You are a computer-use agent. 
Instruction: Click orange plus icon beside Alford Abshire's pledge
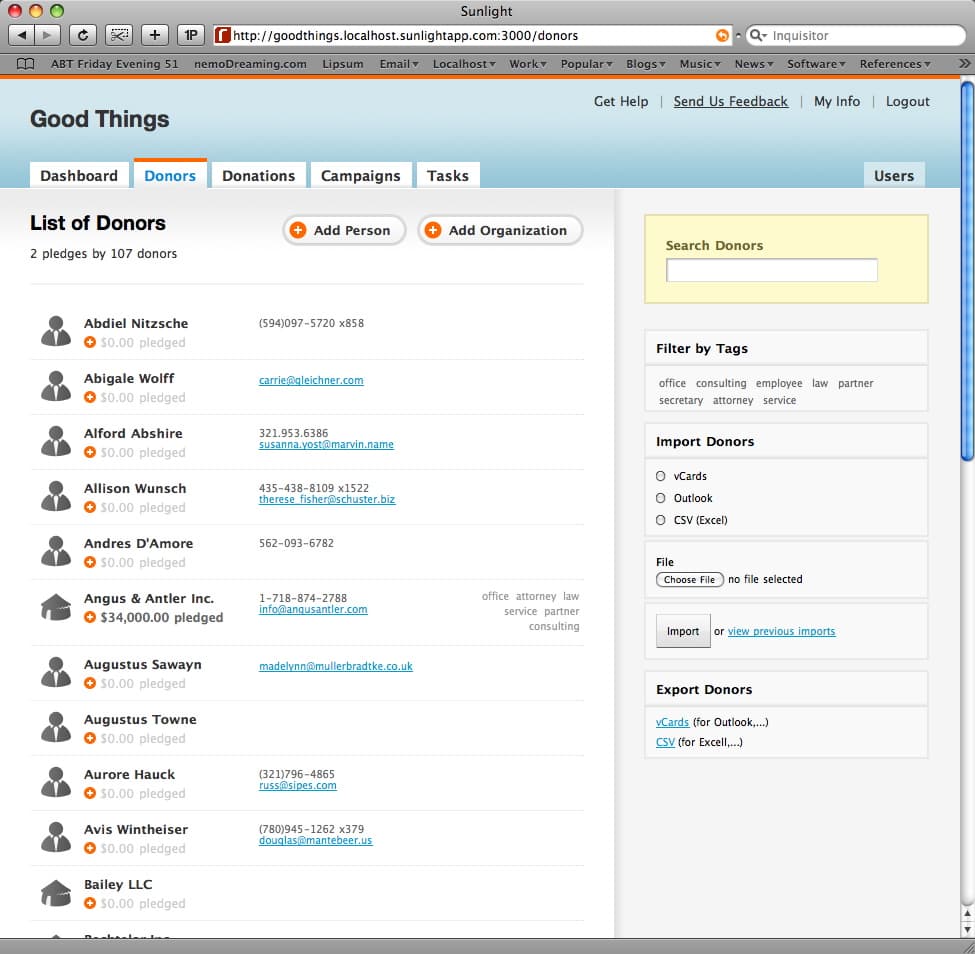coord(90,452)
